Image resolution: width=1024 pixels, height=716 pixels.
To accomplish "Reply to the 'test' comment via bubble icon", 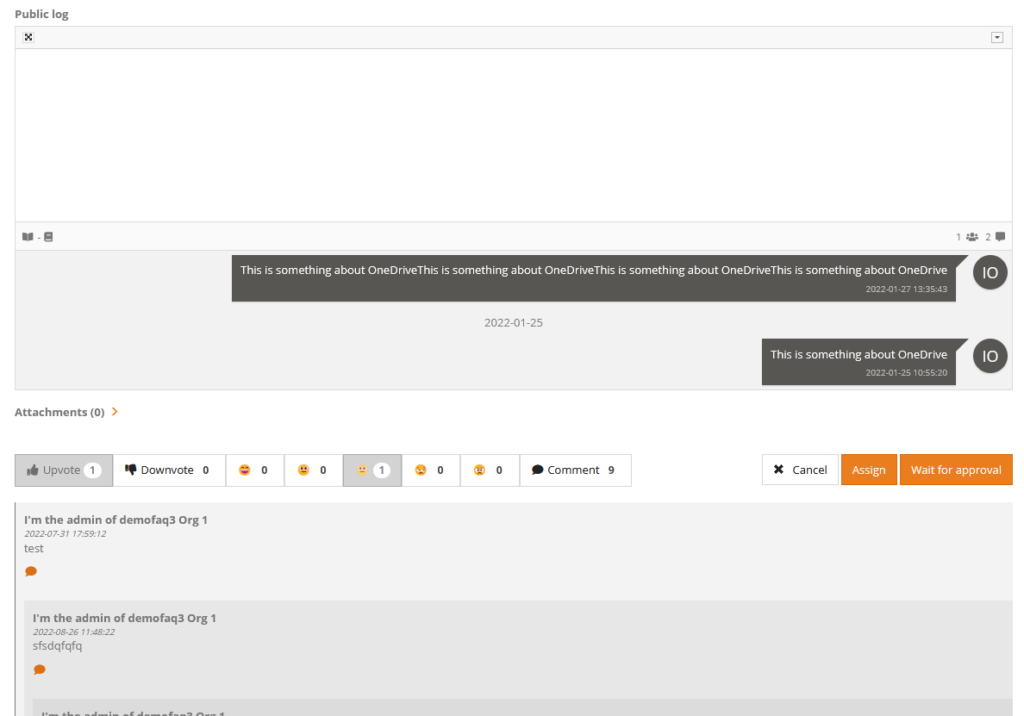I will coord(31,571).
